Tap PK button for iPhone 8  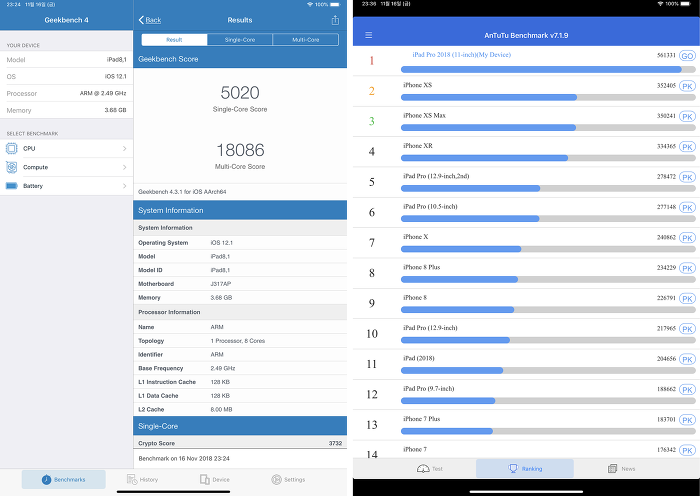pos(687,299)
